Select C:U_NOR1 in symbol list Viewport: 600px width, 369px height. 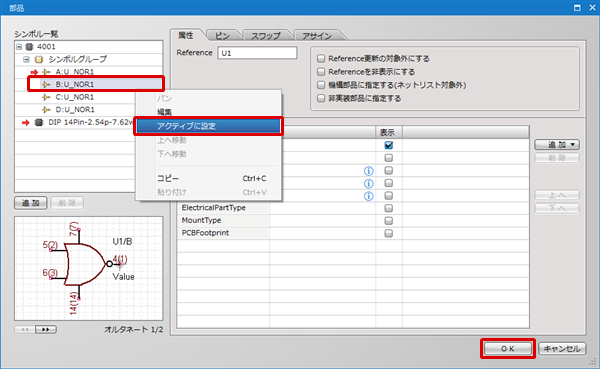click(x=75, y=97)
